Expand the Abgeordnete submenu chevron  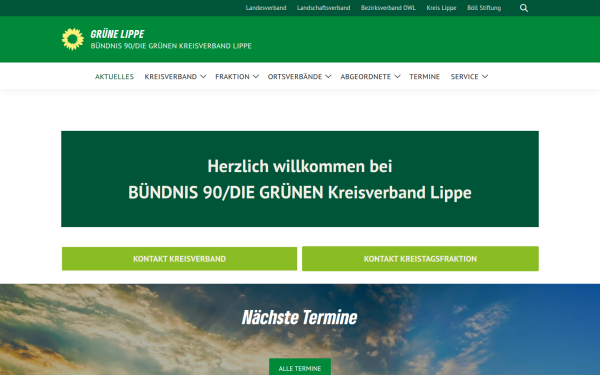tap(397, 77)
